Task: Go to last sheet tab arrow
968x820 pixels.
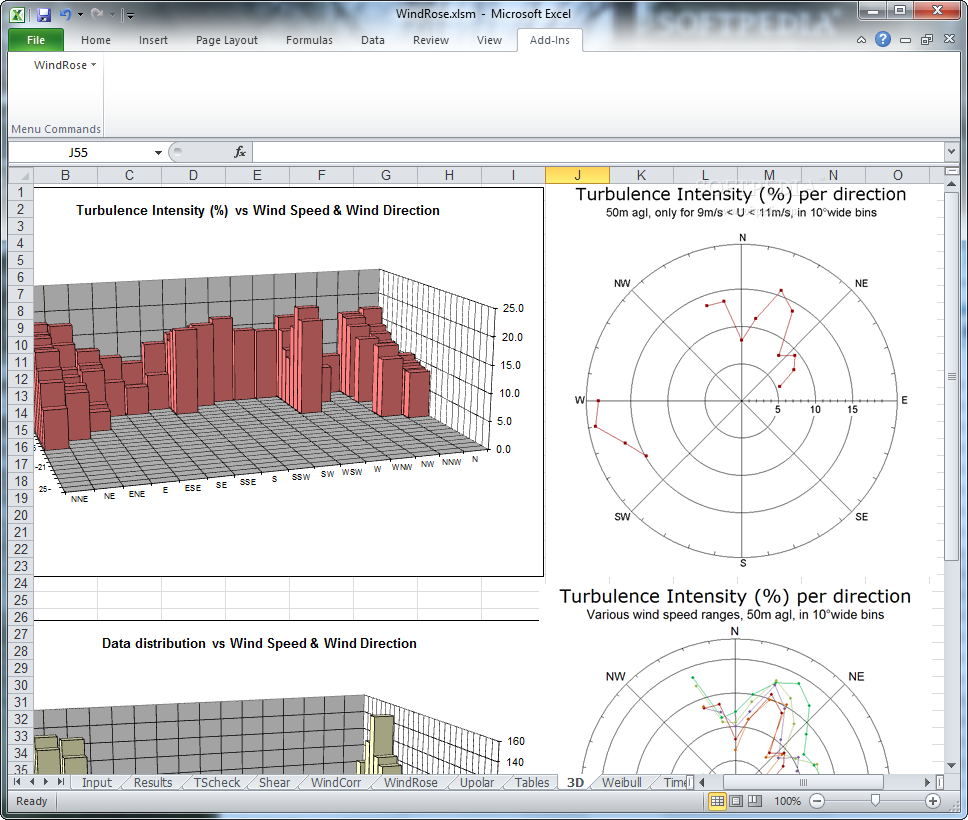Action: click(60, 782)
